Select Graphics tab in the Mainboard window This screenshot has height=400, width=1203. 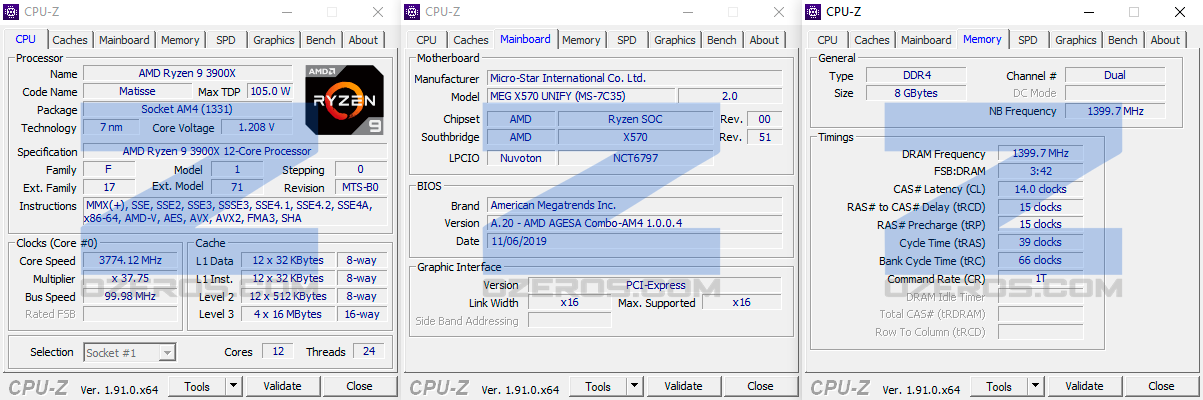click(675, 40)
